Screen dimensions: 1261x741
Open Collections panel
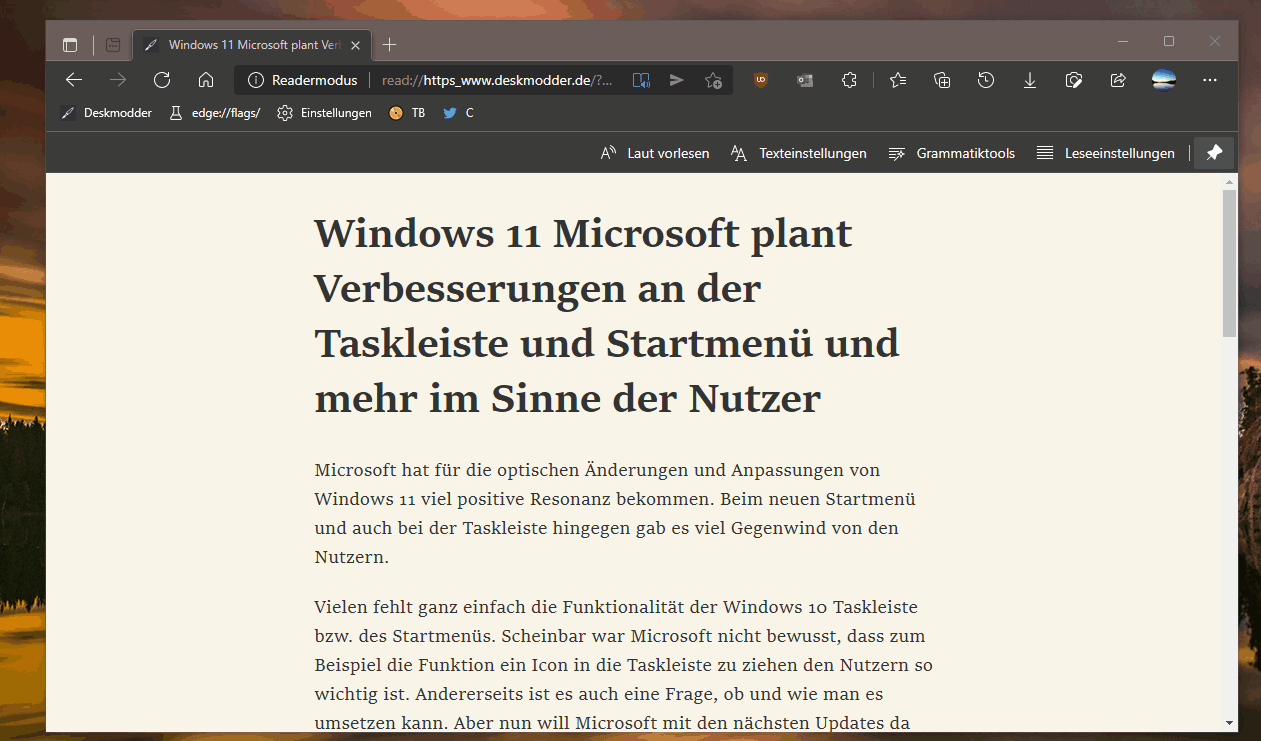942,80
